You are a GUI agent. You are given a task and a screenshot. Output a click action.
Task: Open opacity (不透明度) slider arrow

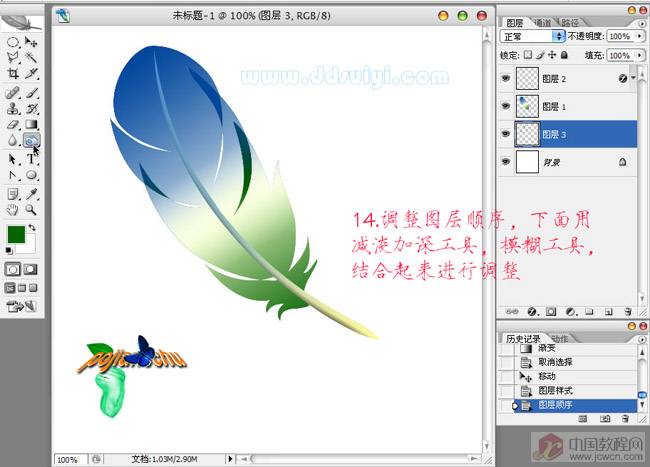[639, 36]
